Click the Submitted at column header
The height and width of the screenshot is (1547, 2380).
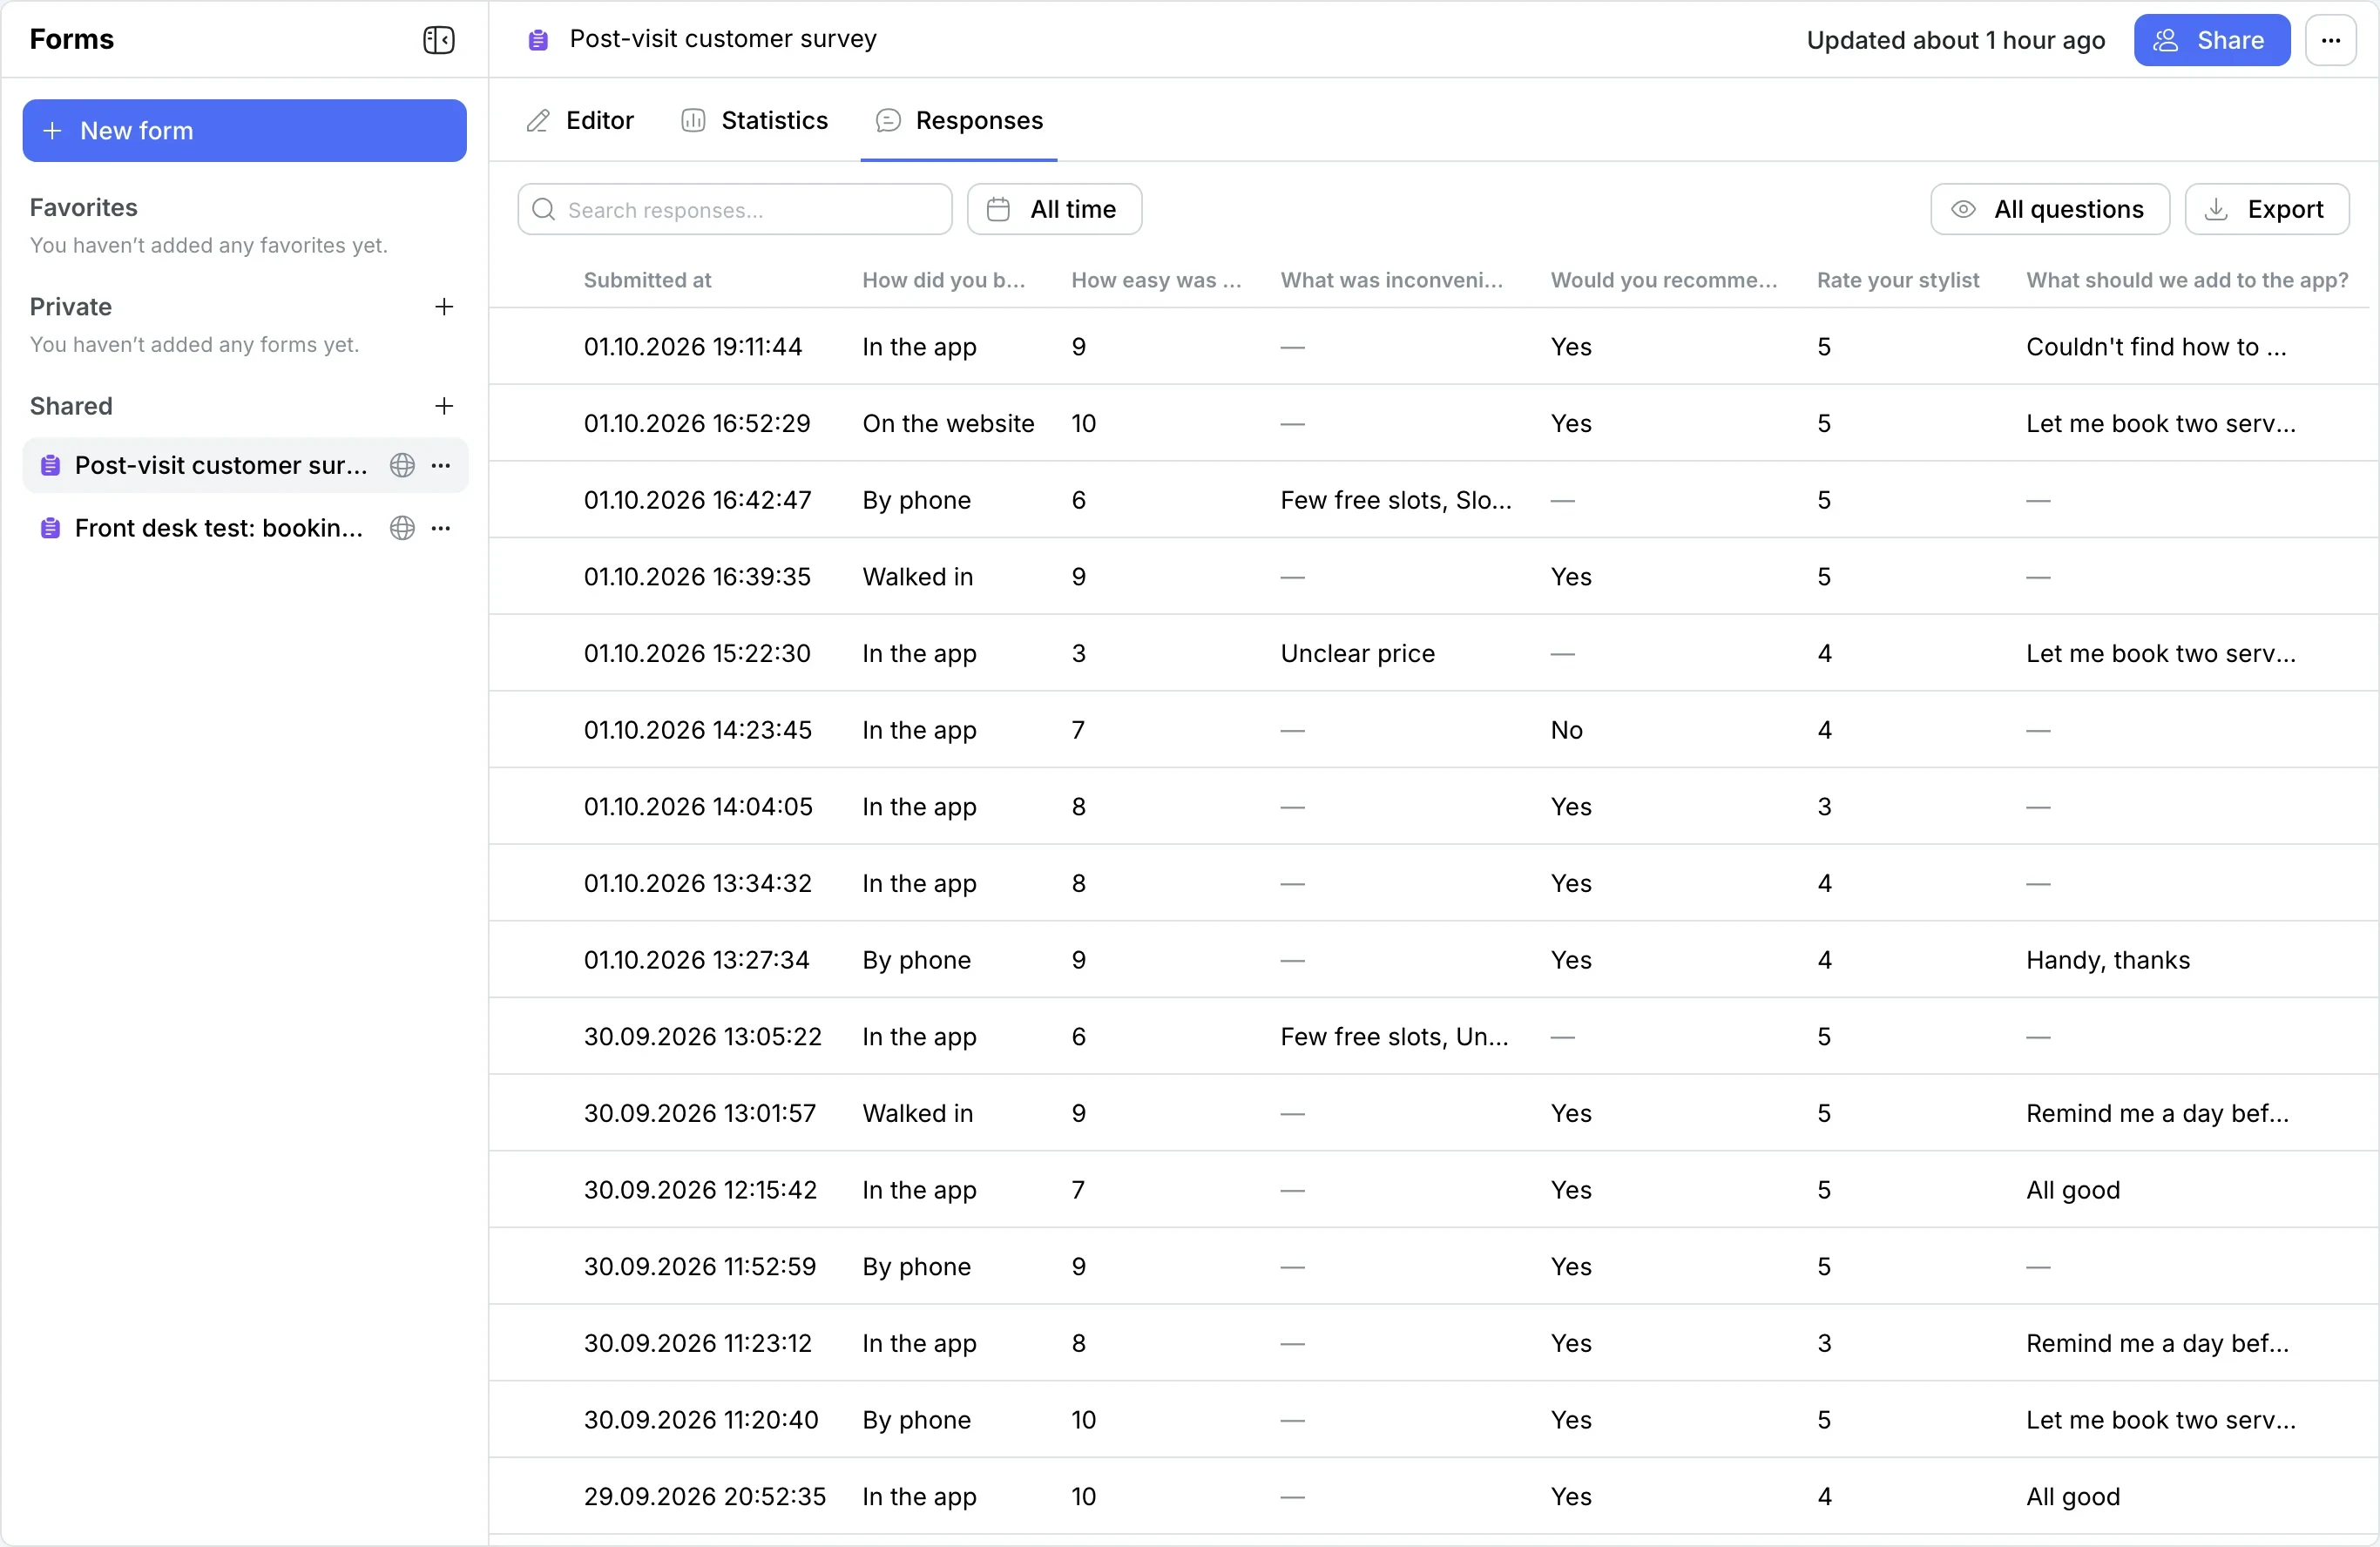[x=647, y=281]
